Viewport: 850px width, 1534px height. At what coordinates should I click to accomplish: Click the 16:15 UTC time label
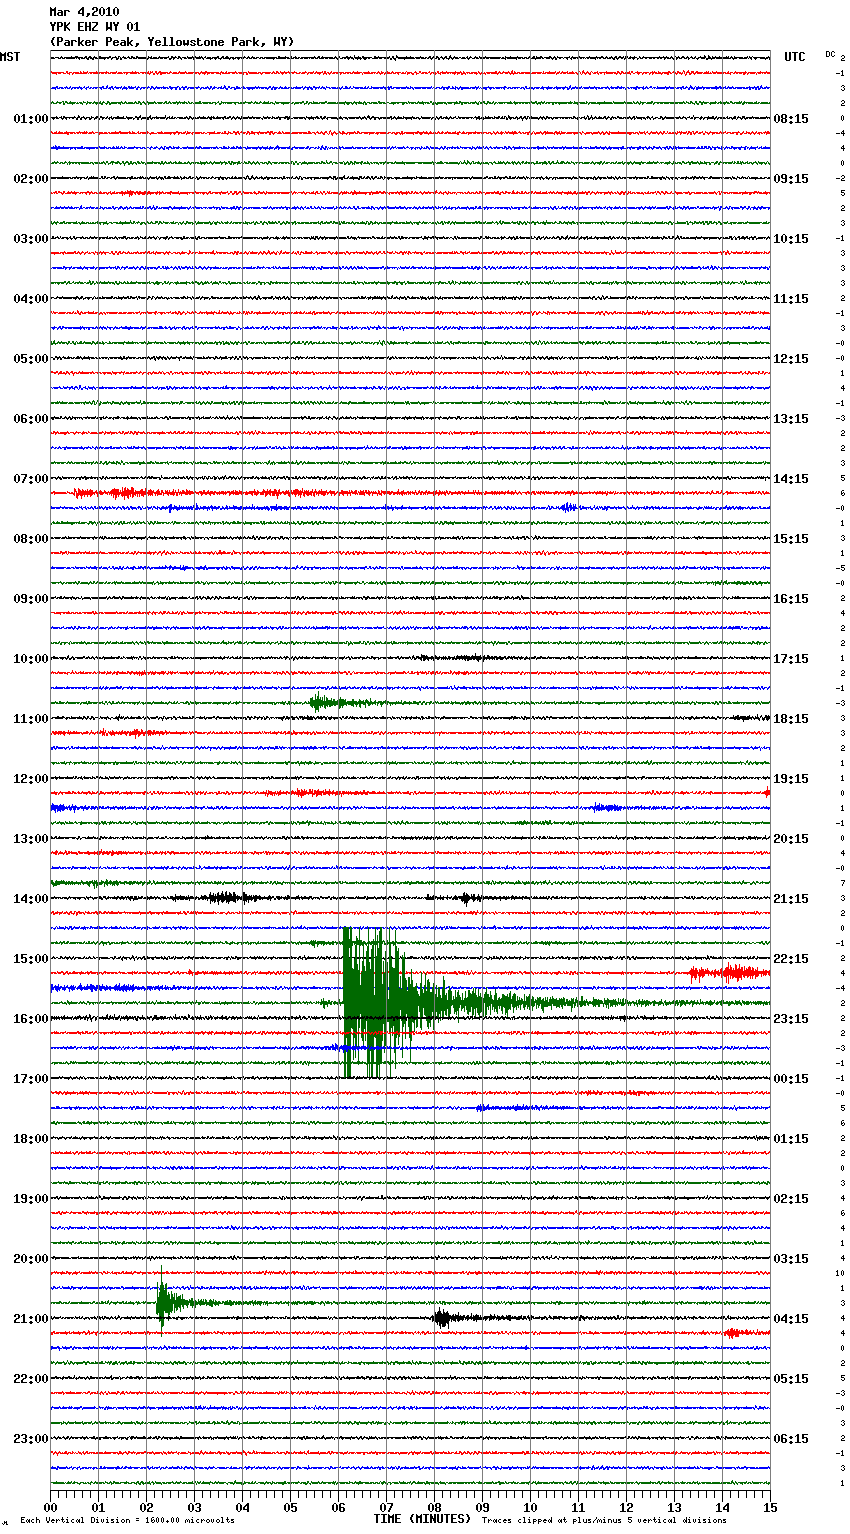pyautogui.click(x=791, y=599)
